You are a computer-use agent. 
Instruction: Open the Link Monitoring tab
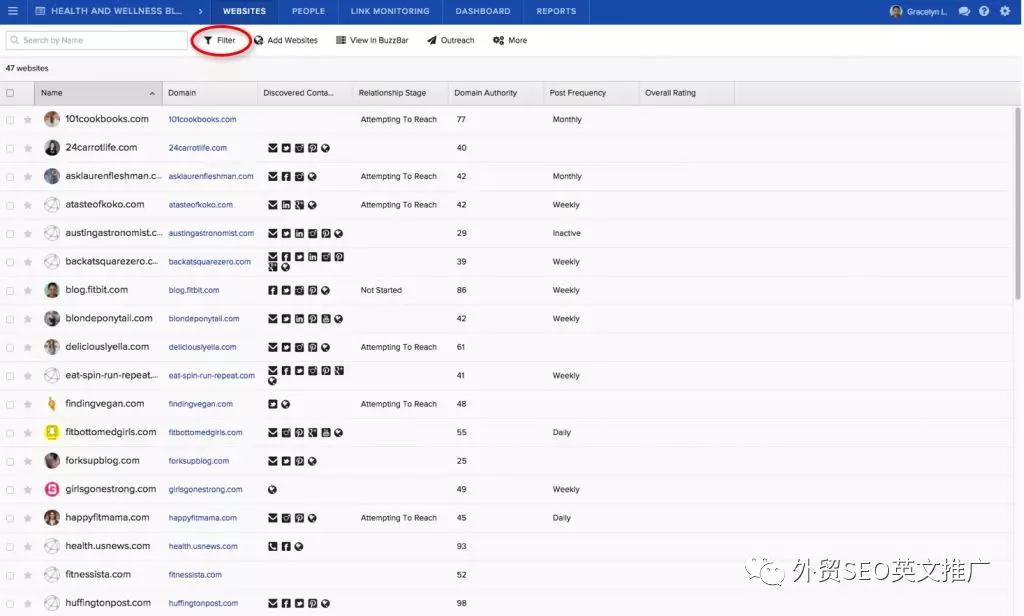pyautogui.click(x=390, y=11)
